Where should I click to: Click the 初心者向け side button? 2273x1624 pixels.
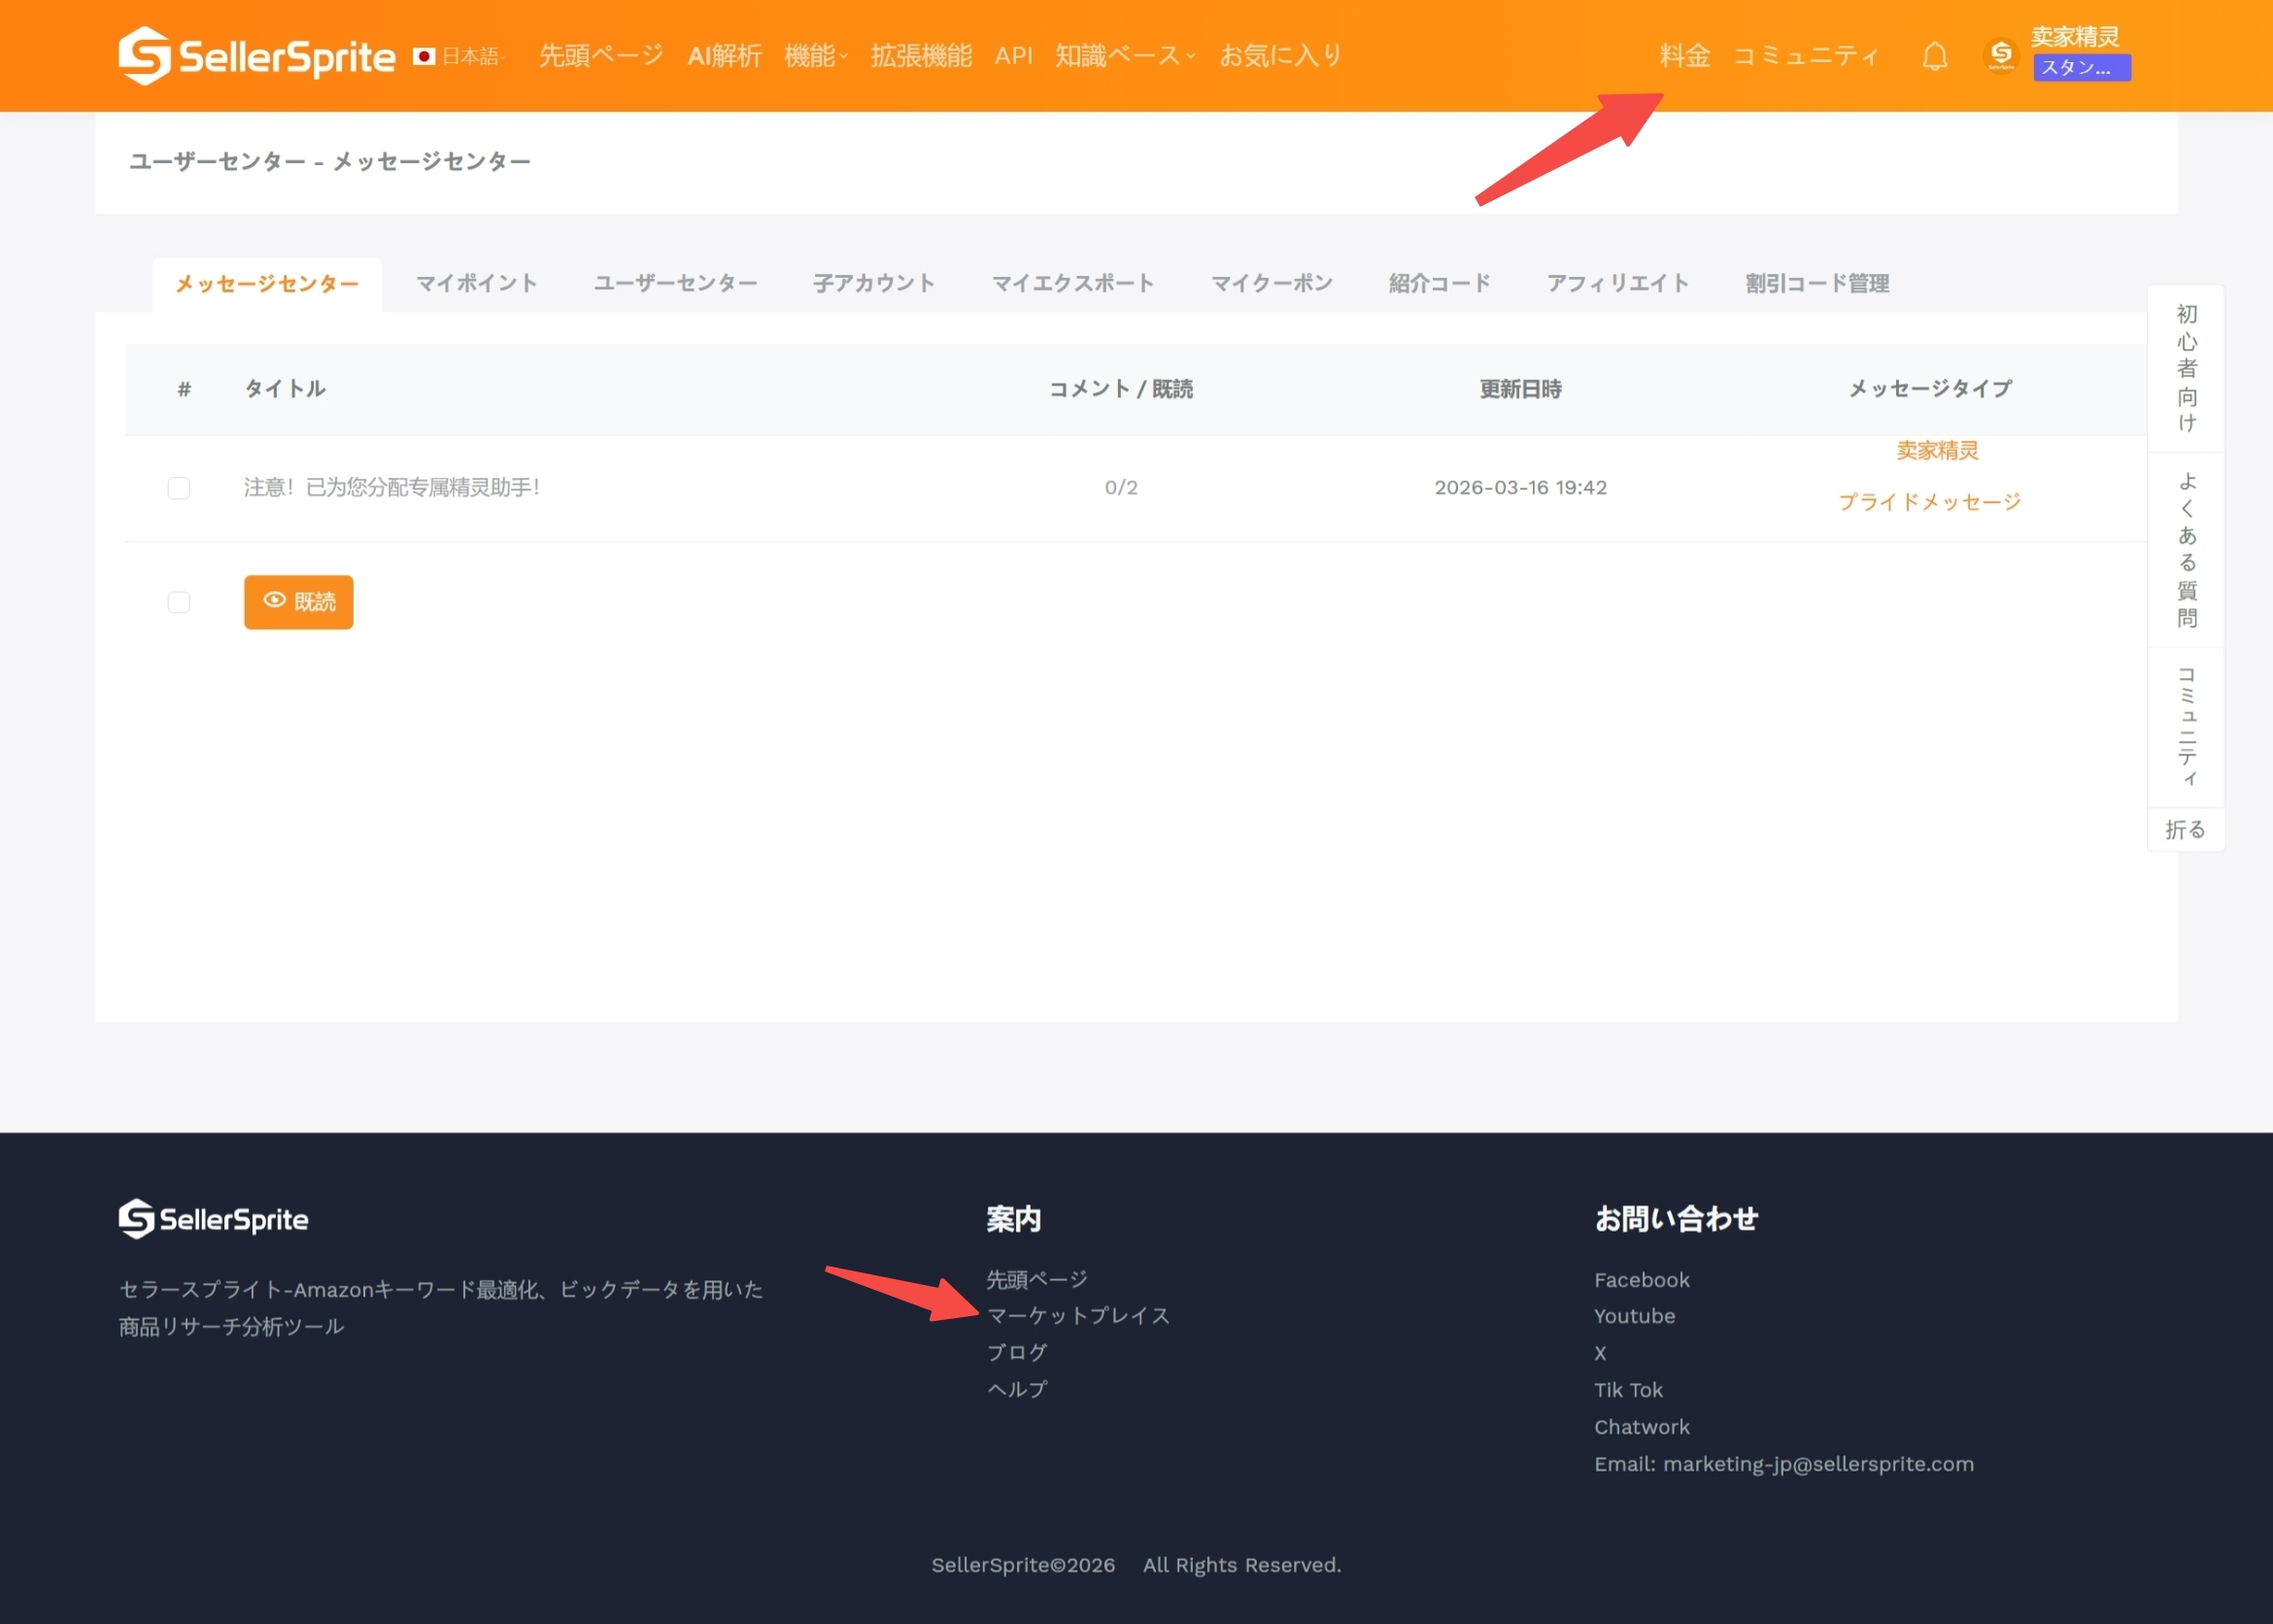tap(2186, 368)
